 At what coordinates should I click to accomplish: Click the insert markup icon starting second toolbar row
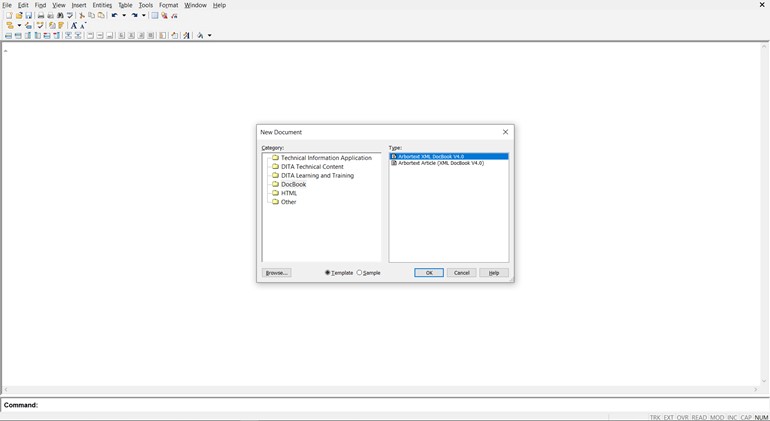pyautogui.click(x=10, y=25)
